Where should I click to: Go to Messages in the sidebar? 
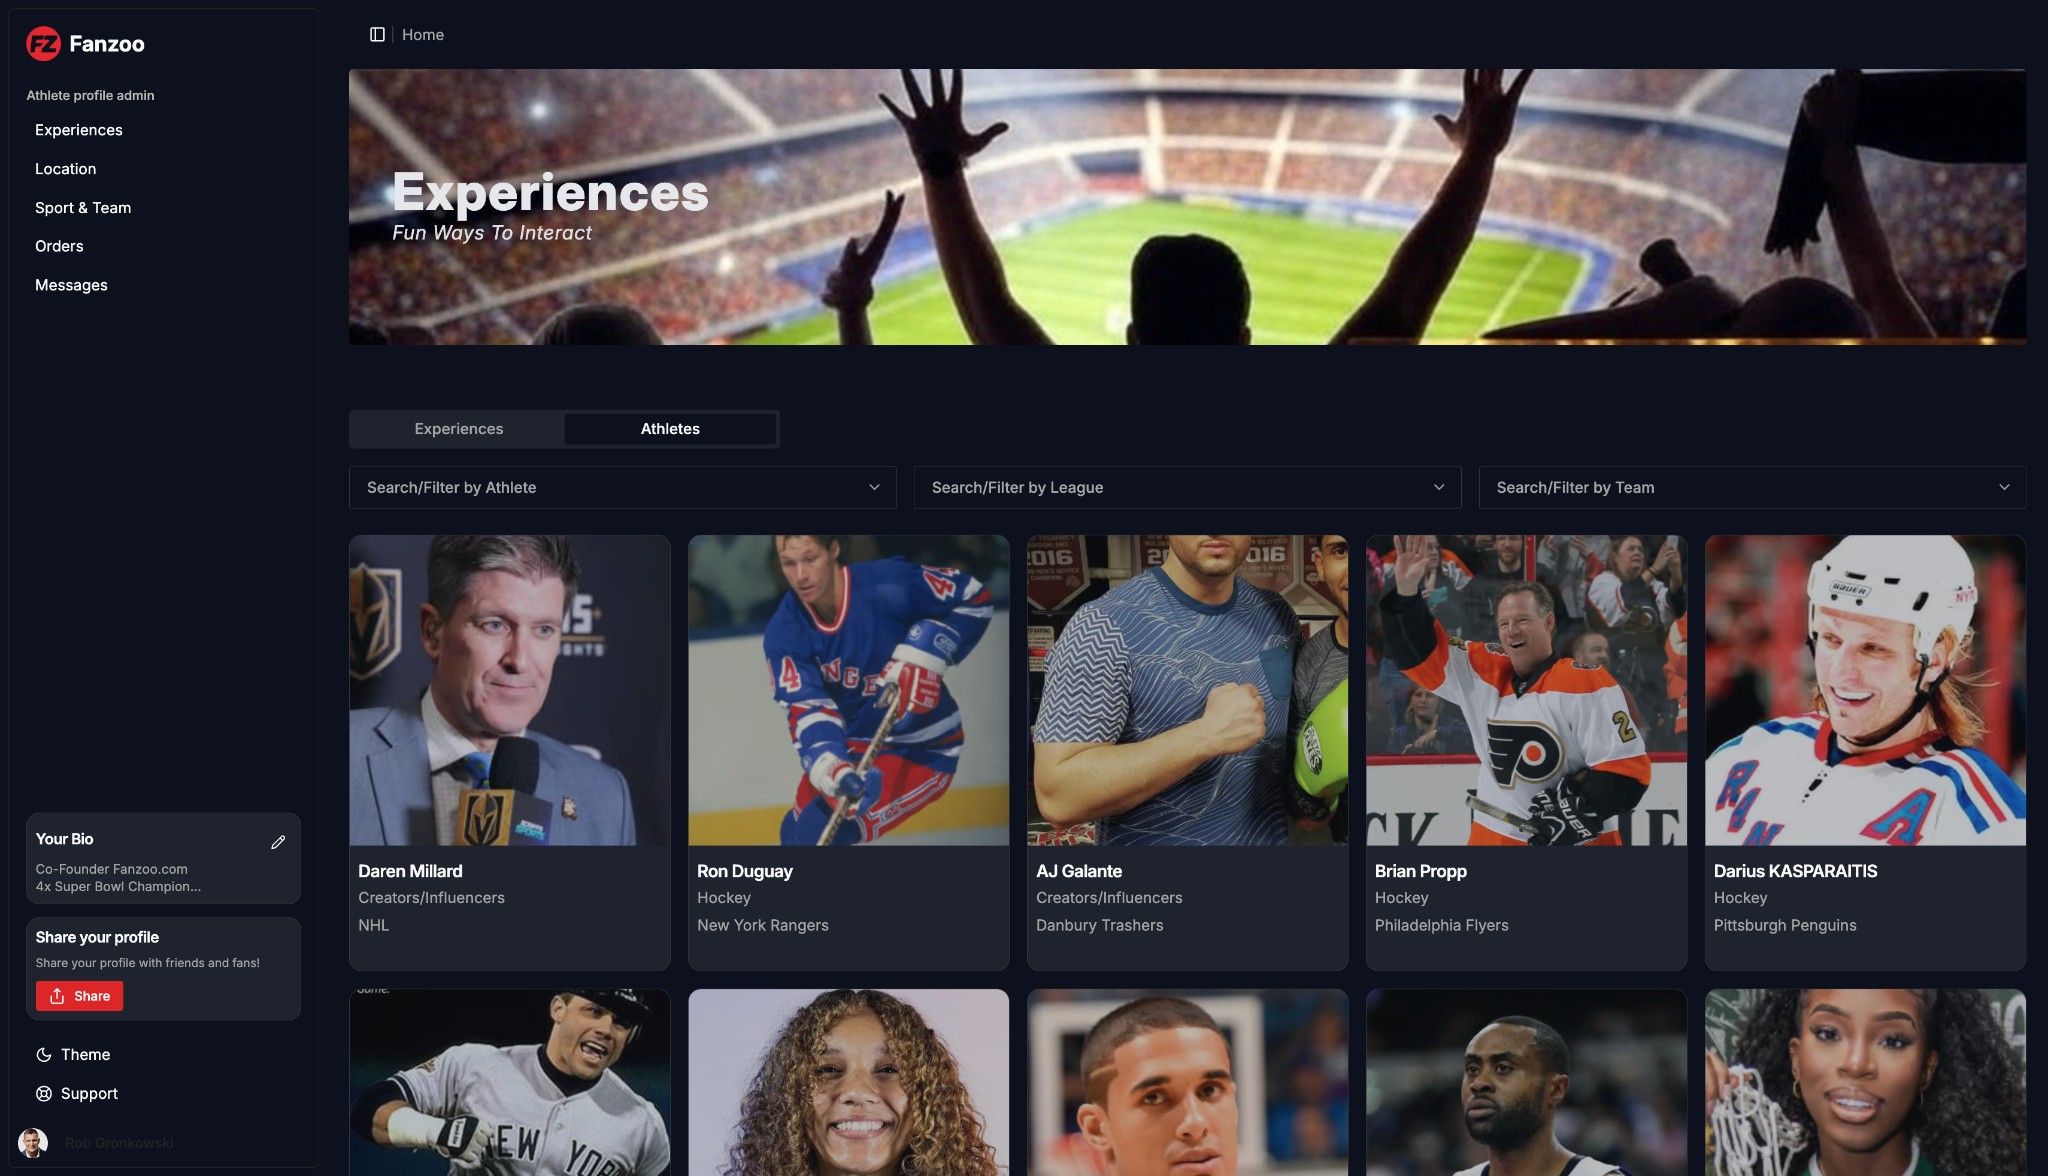71,285
